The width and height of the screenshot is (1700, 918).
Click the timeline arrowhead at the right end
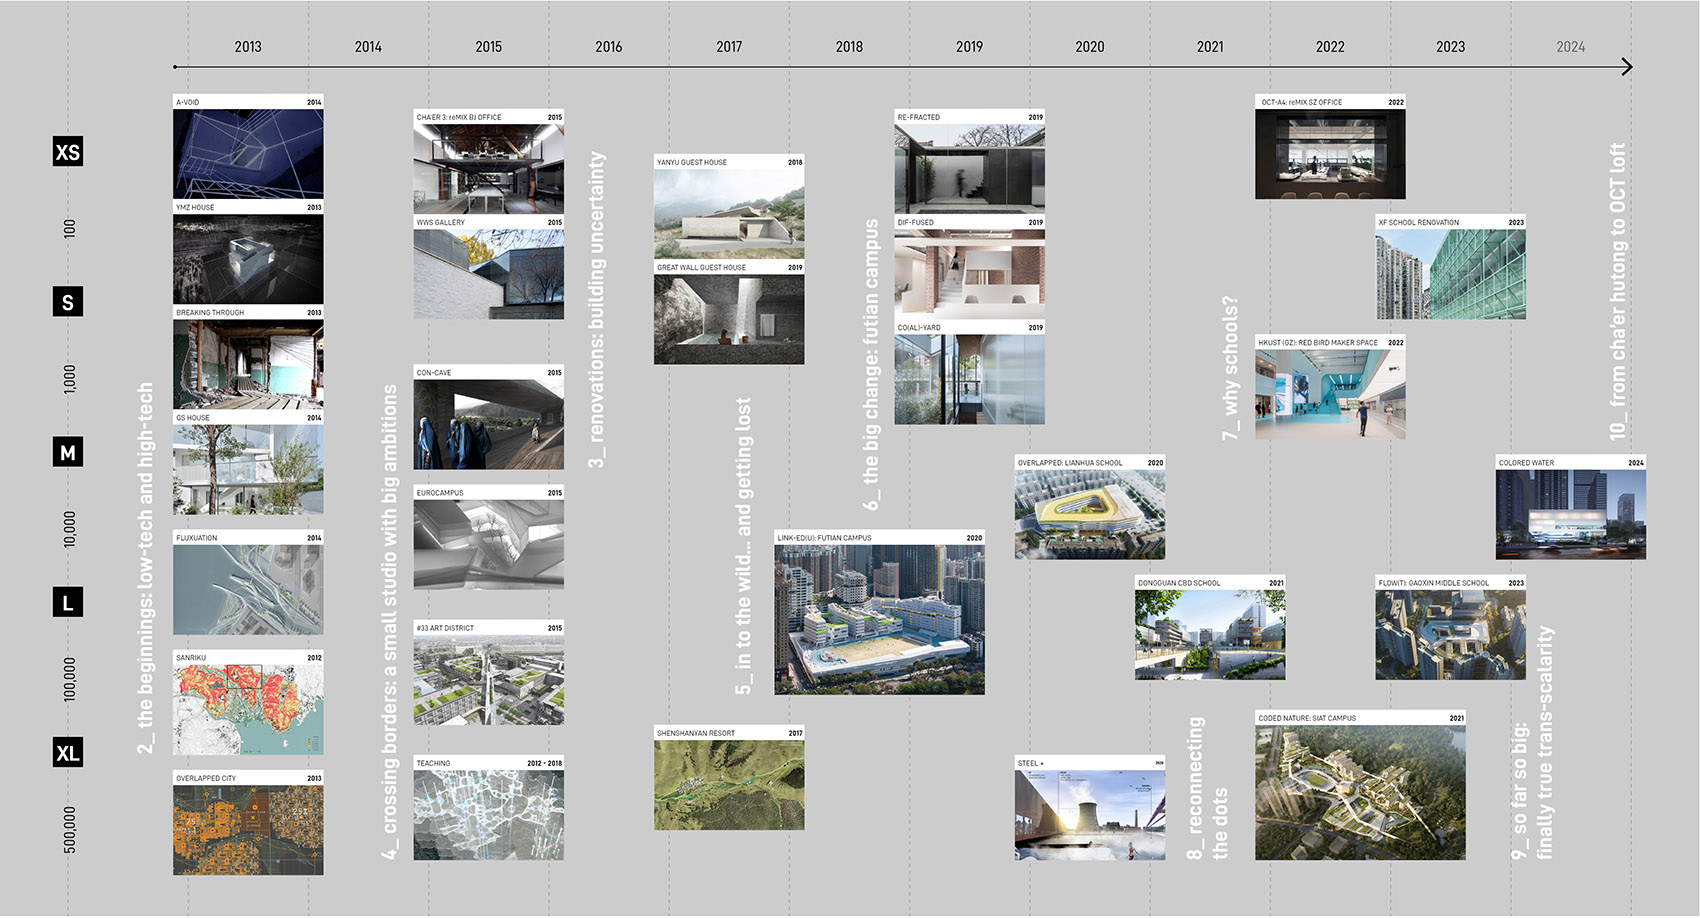point(1625,66)
